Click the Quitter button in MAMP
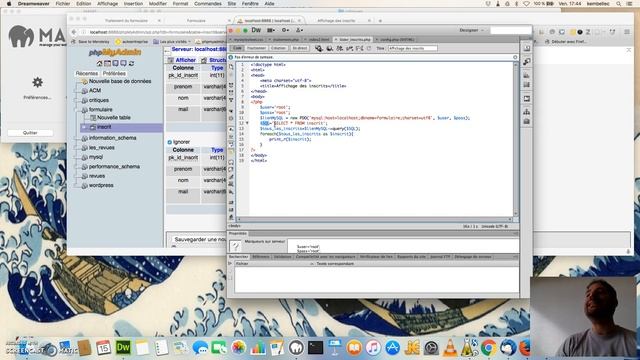This screenshot has width=640, height=360. point(30,133)
